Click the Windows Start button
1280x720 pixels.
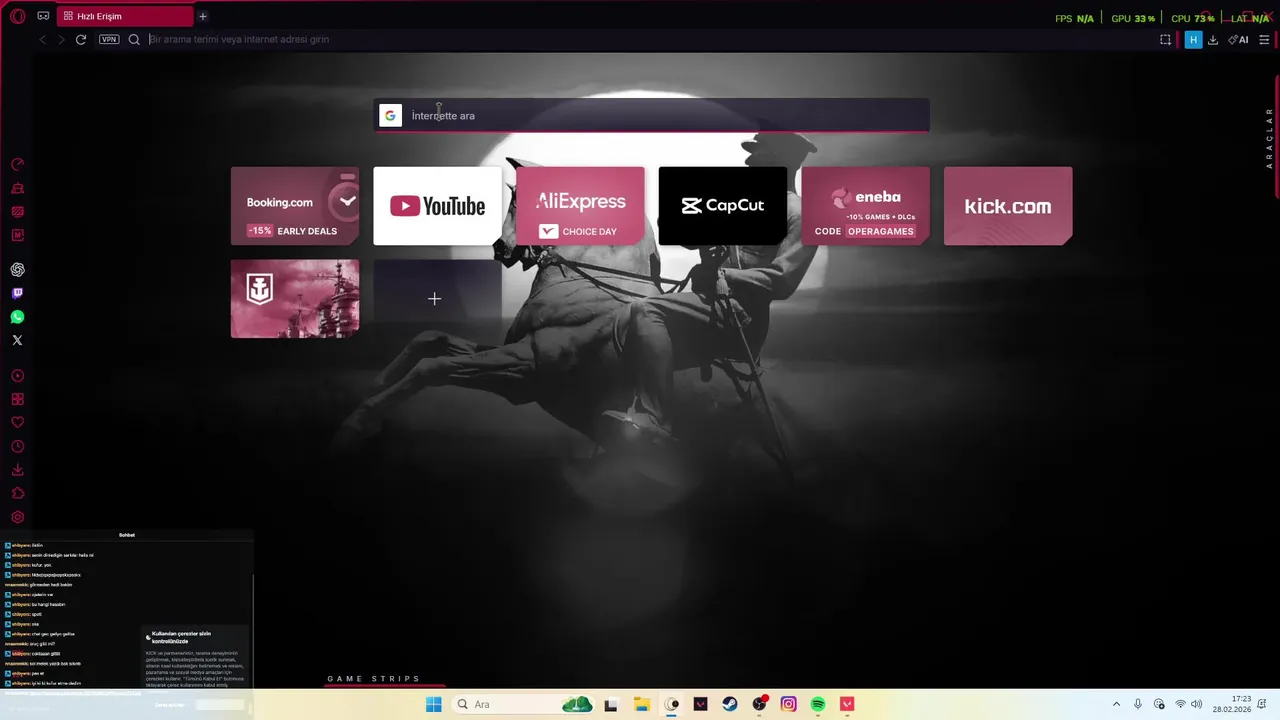pos(433,704)
